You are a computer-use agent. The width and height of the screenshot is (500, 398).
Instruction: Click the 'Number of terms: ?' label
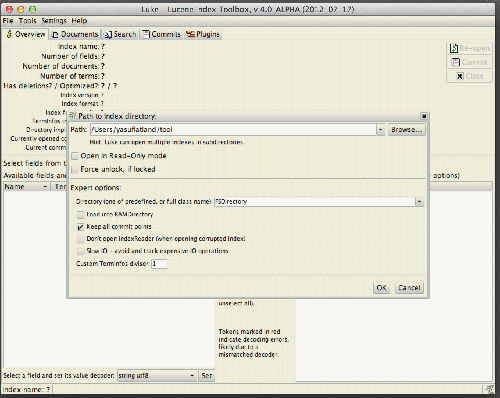click(x=72, y=76)
